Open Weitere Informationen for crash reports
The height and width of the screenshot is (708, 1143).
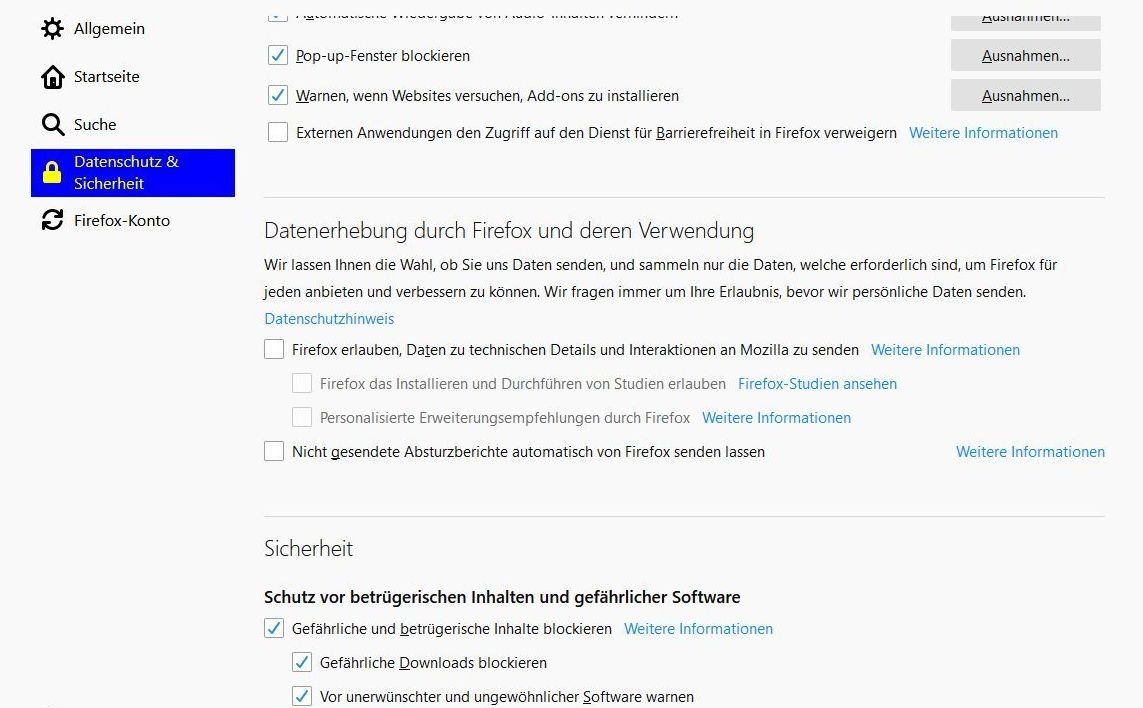(x=1030, y=452)
